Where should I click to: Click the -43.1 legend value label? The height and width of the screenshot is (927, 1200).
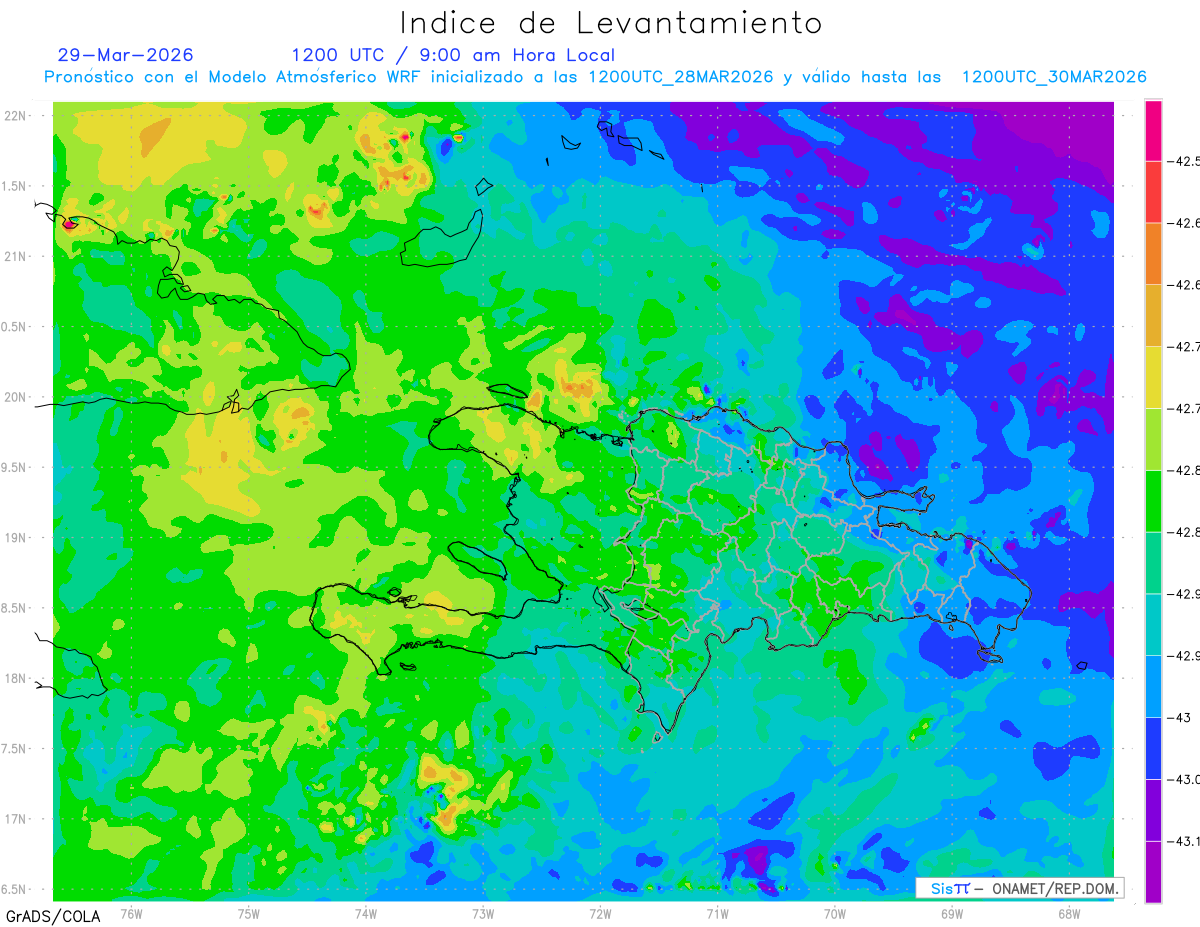(1187, 841)
